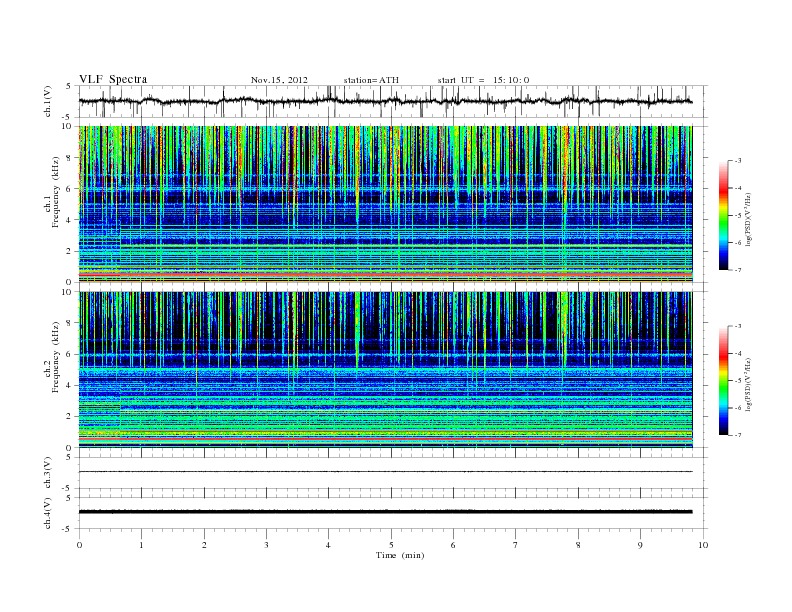Click the "-3" tick on ch.1 colorbar
This screenshot has width=792, height=612.
tap(738, 161)
